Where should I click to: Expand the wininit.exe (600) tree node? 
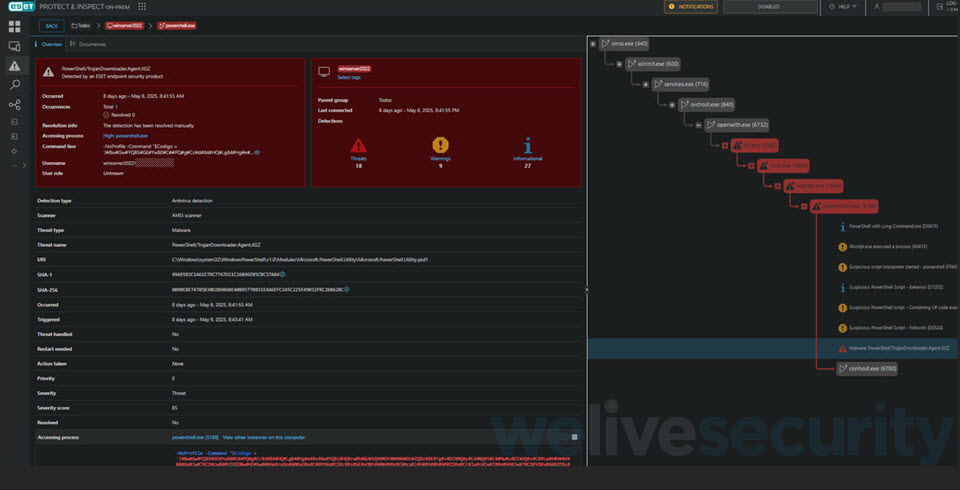pyautogui.click(x=619, y=64)
